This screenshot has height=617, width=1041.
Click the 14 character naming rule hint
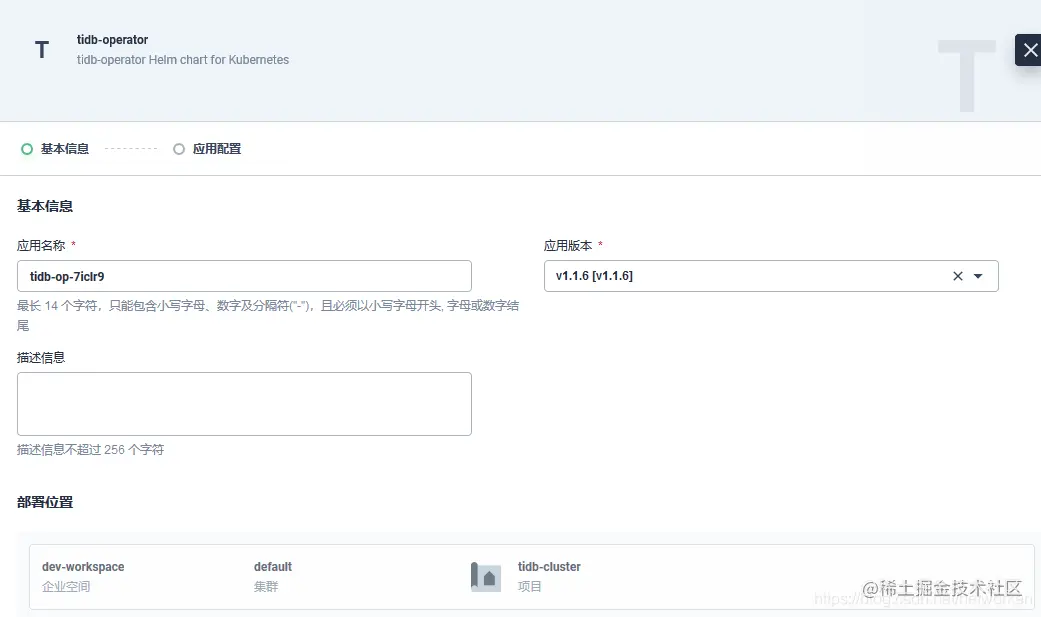tap(268, 315)
